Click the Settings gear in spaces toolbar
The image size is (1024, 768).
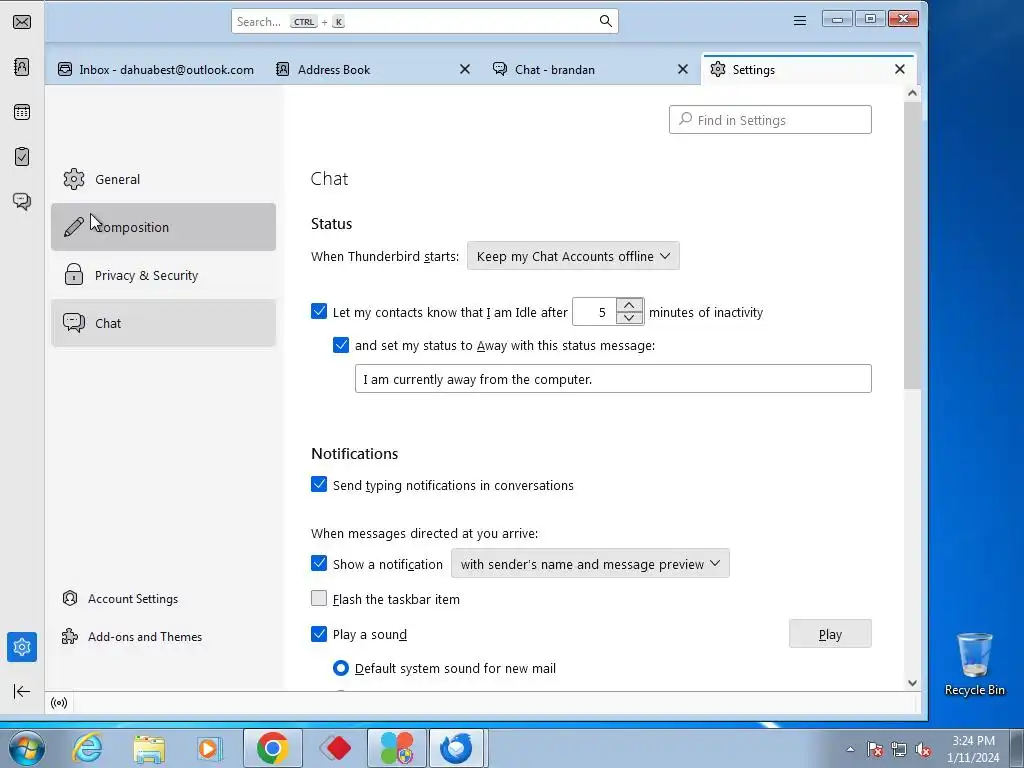point(22,647)
